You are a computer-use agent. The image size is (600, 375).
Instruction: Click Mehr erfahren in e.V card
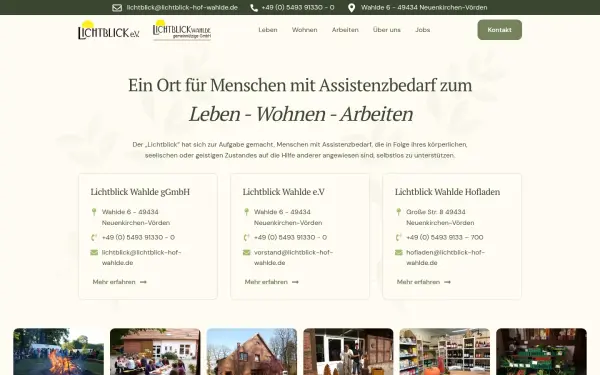(266, 282)
